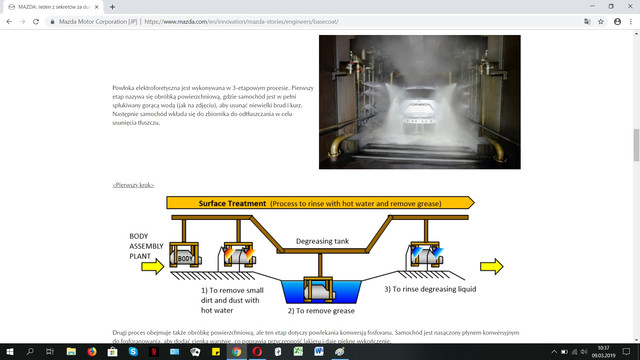Click '3) To rinse degreasing liquid' caption
The width and height of the screenshot is (640, 360).
tap(430, 289)
